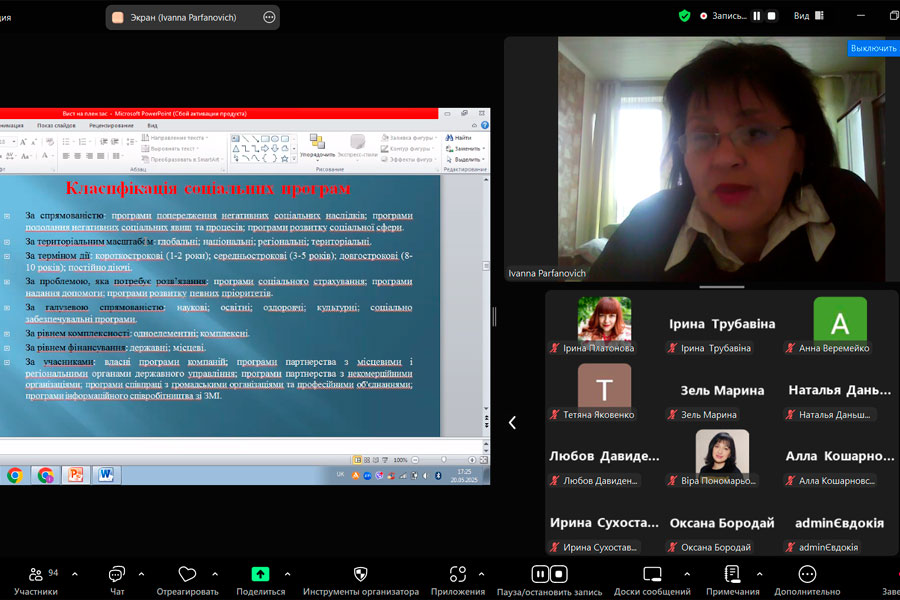Click PowerPoint normal view button in status bar

point(358,460)
